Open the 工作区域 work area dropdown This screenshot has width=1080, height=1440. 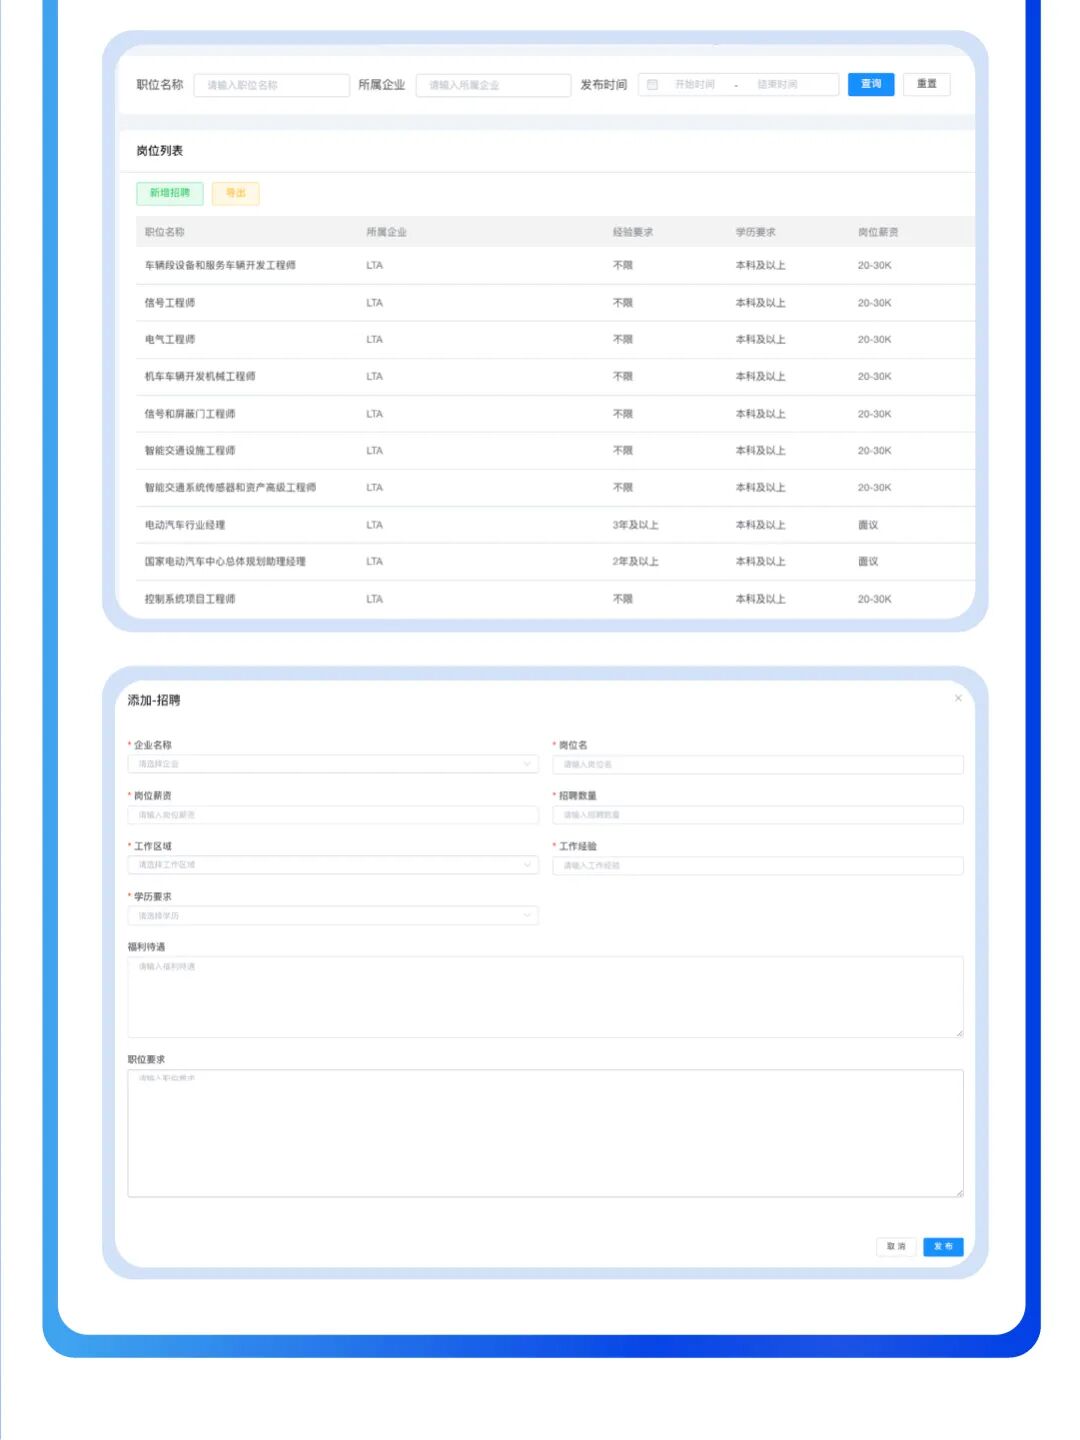(x=333, y=865)
